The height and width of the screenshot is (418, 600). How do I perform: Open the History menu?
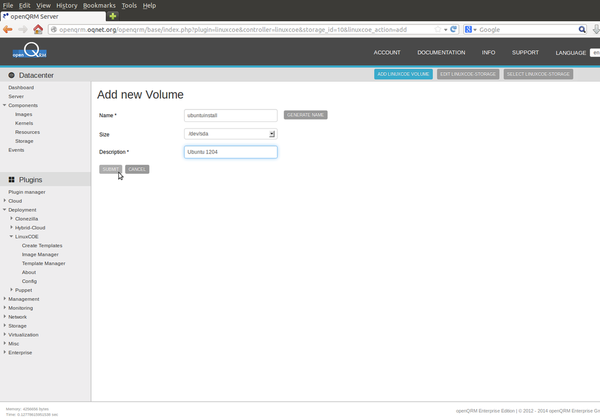click(67, 5)
